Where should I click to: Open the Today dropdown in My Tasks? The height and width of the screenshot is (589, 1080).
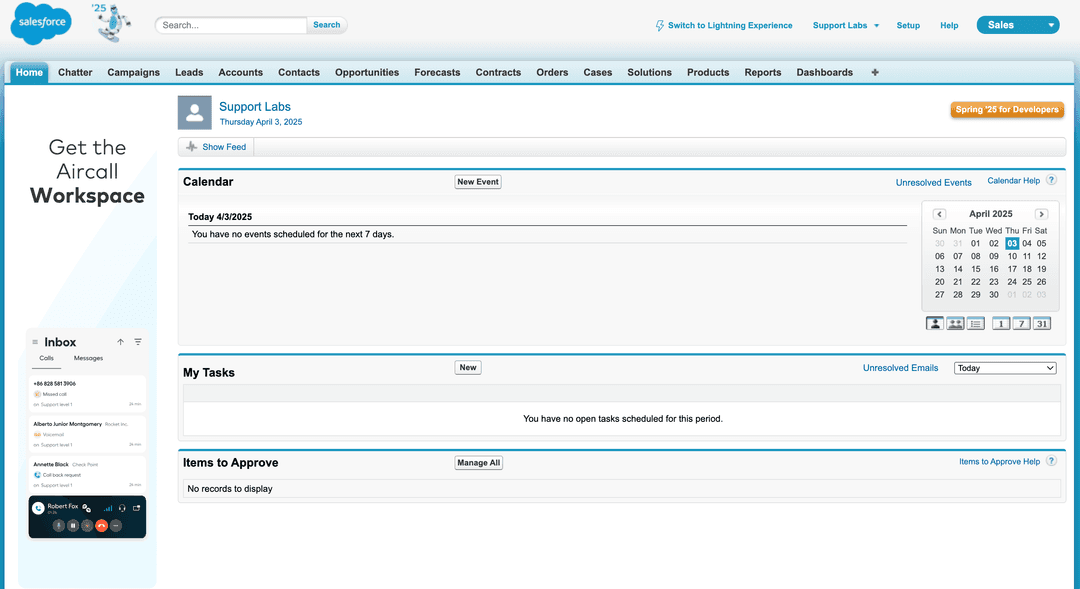pos(1004,367)
